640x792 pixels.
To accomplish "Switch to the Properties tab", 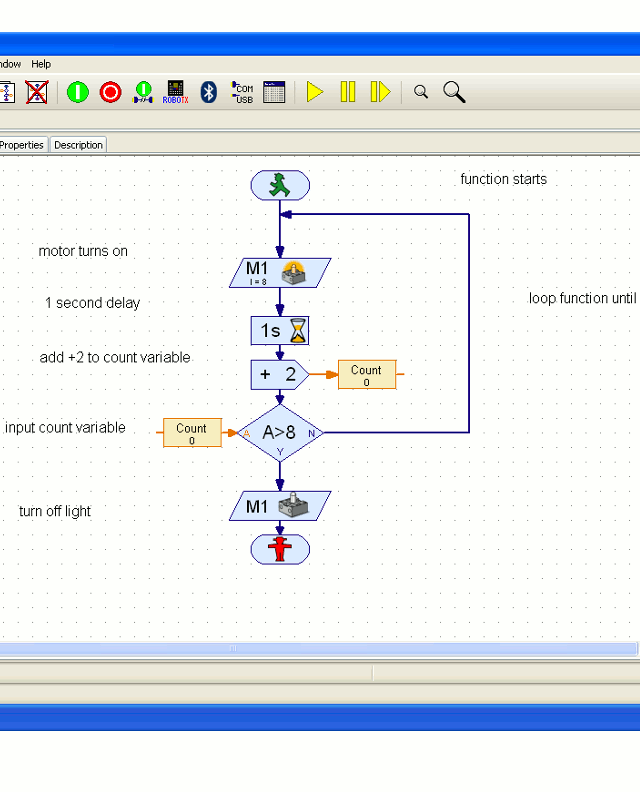I will [22, 145].
